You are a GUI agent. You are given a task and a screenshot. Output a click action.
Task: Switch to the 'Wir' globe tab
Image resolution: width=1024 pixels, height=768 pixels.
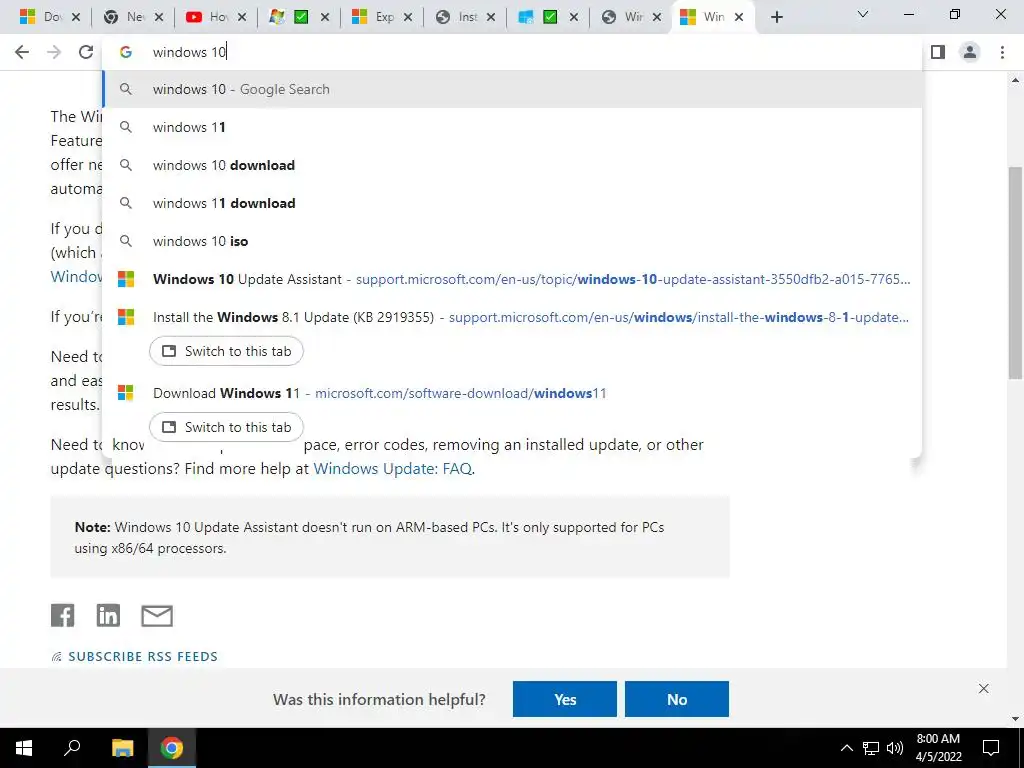tap(622, 18)
